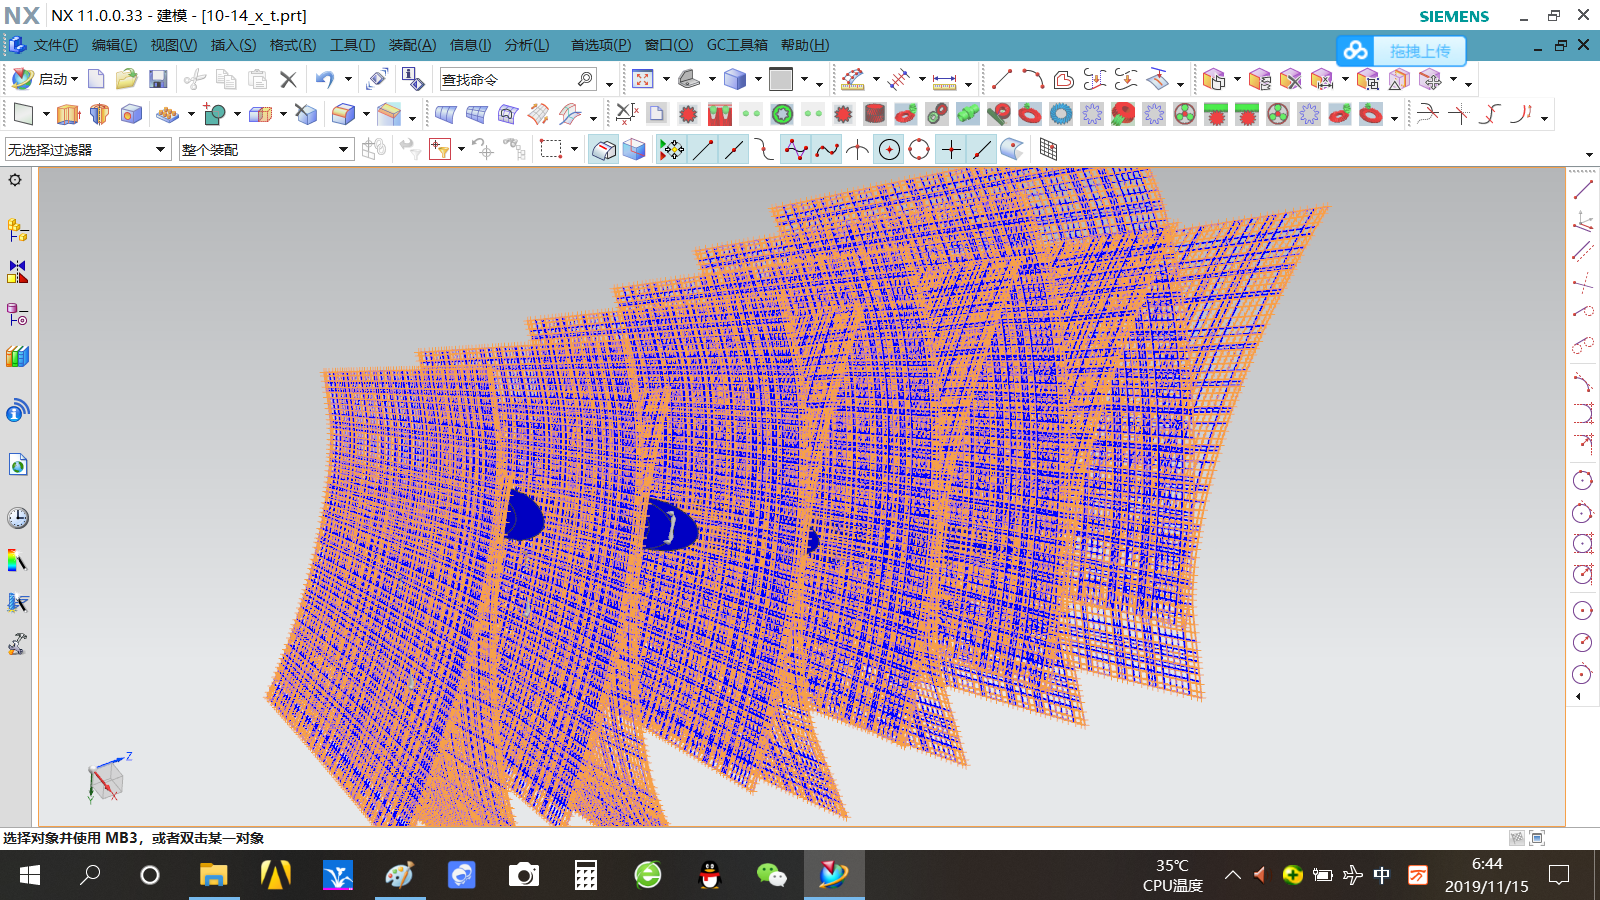Click the Extrude icon in the feature toolbar

pos(68,114)
